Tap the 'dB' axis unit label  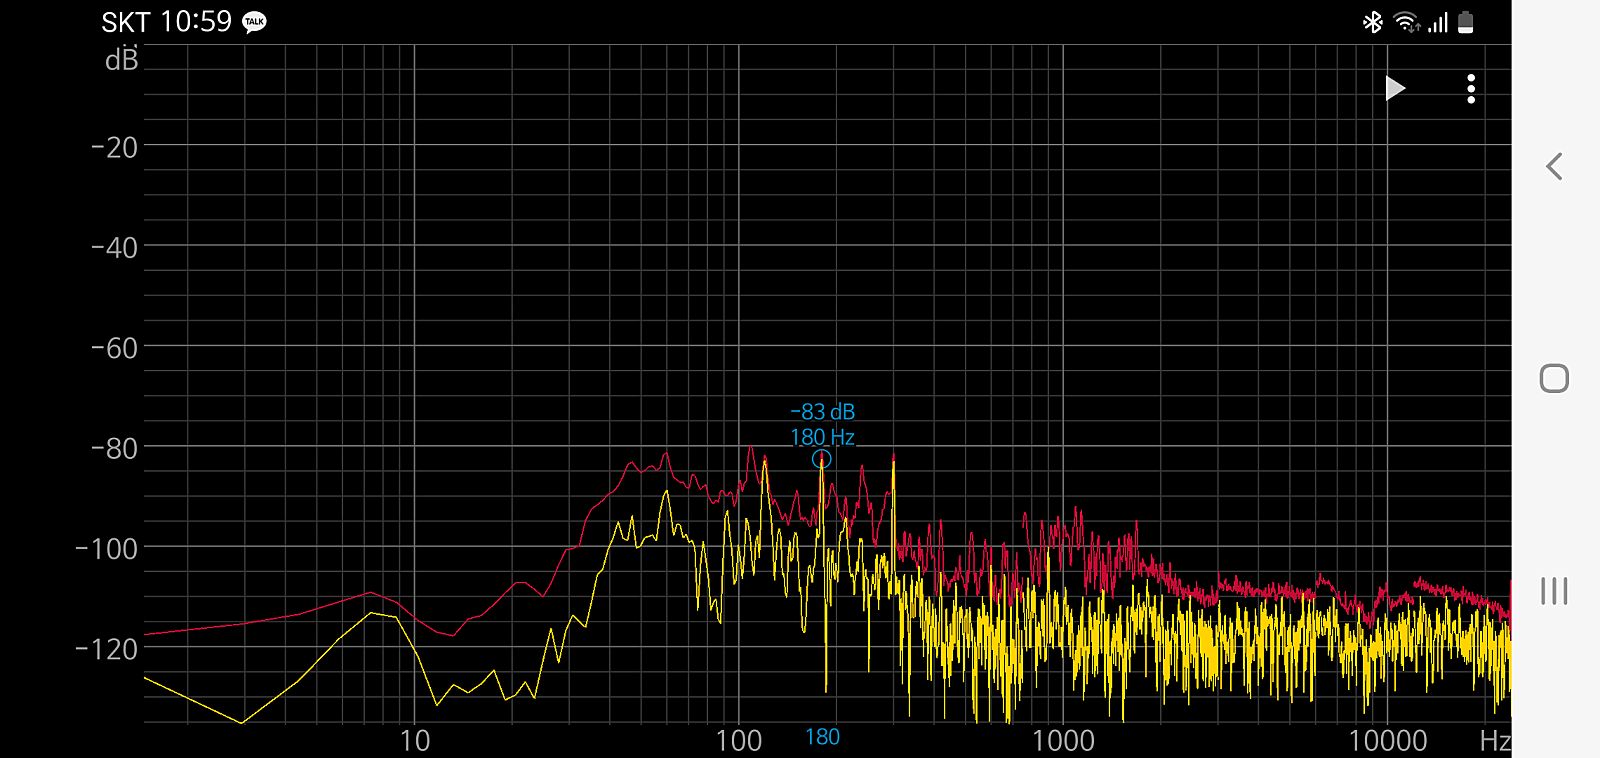pos(122,60)
